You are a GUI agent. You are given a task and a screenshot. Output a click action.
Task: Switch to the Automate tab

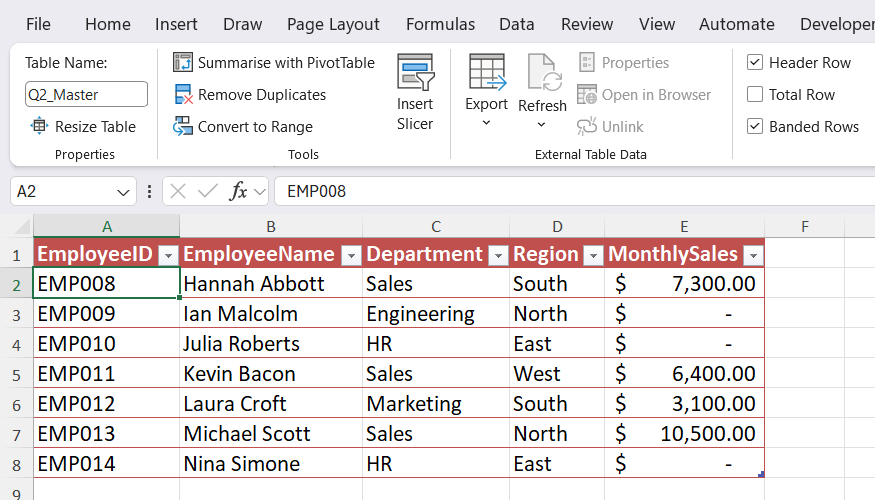coord(737,24)
